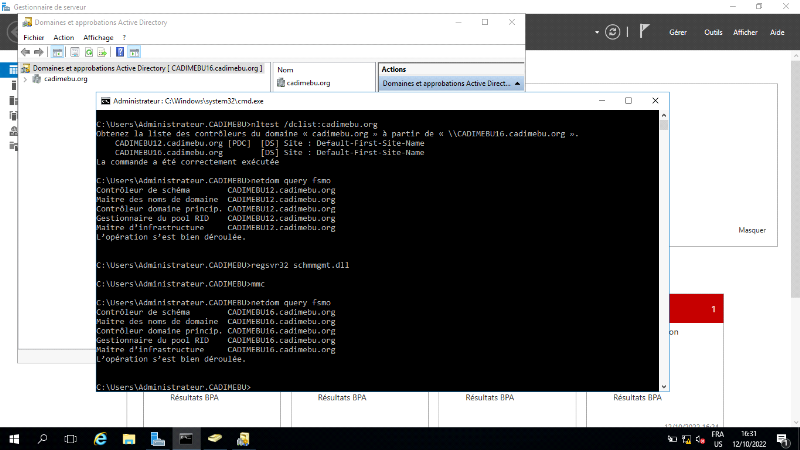
Task: Click the Windows Start button
Action: coord(14,438)
